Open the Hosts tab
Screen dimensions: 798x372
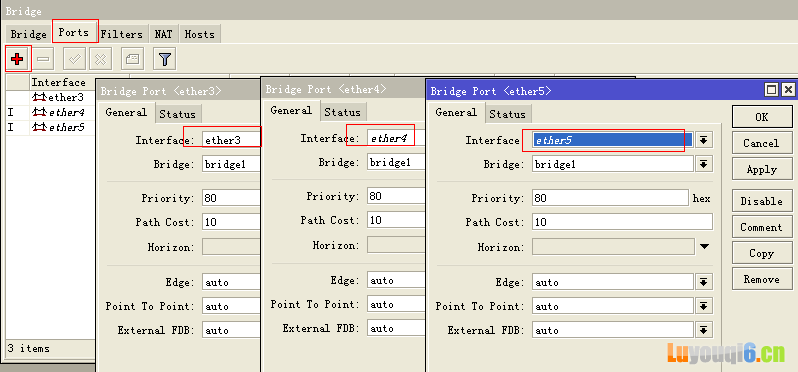point(200,34)
